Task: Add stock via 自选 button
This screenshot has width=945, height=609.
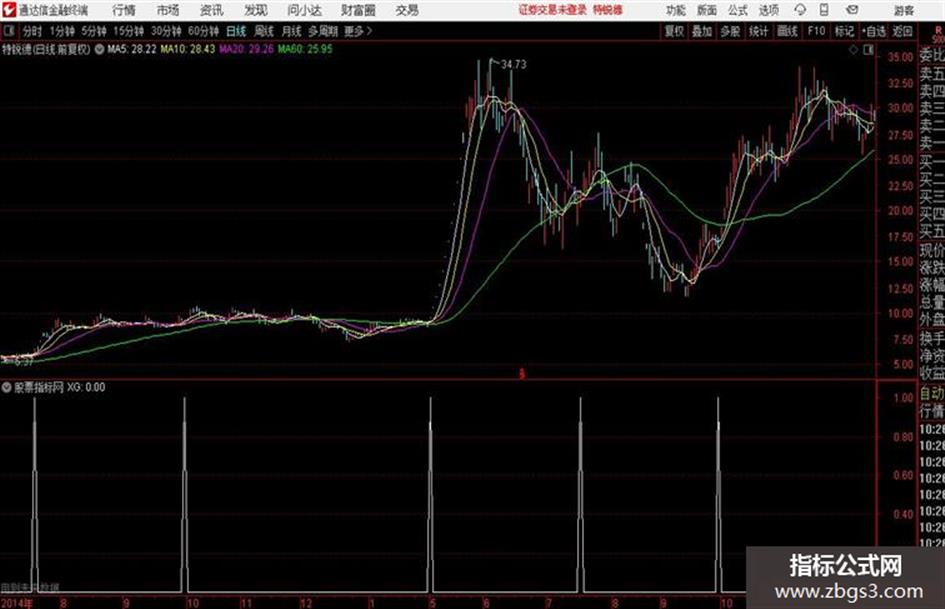Action: (873, 31)
